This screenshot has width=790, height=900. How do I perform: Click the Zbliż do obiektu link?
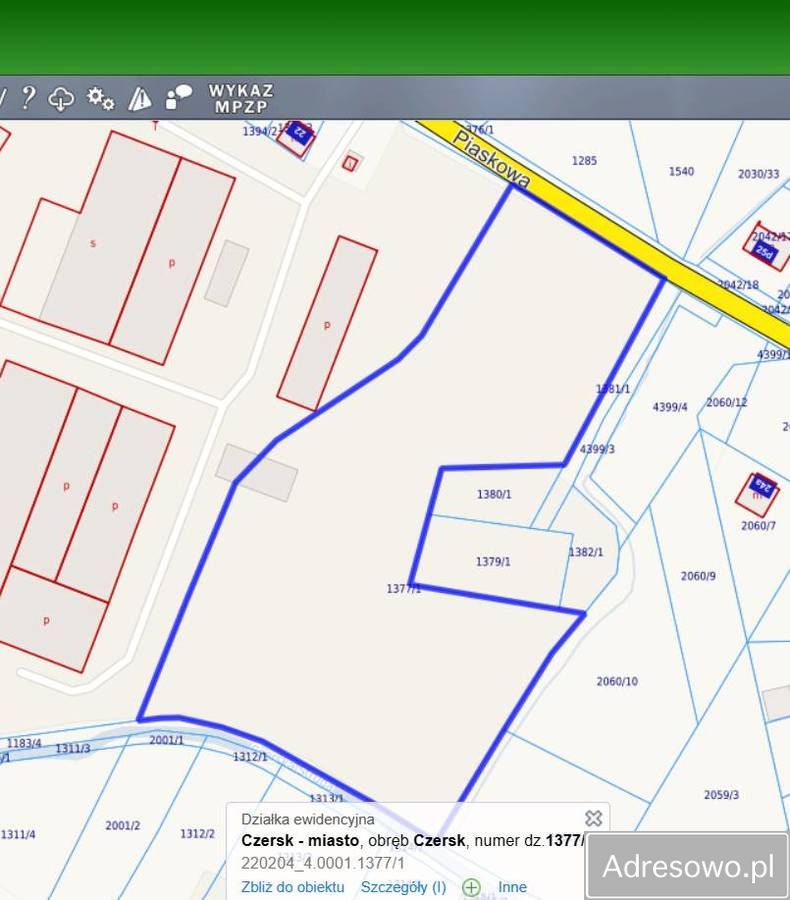coord(293,887)
